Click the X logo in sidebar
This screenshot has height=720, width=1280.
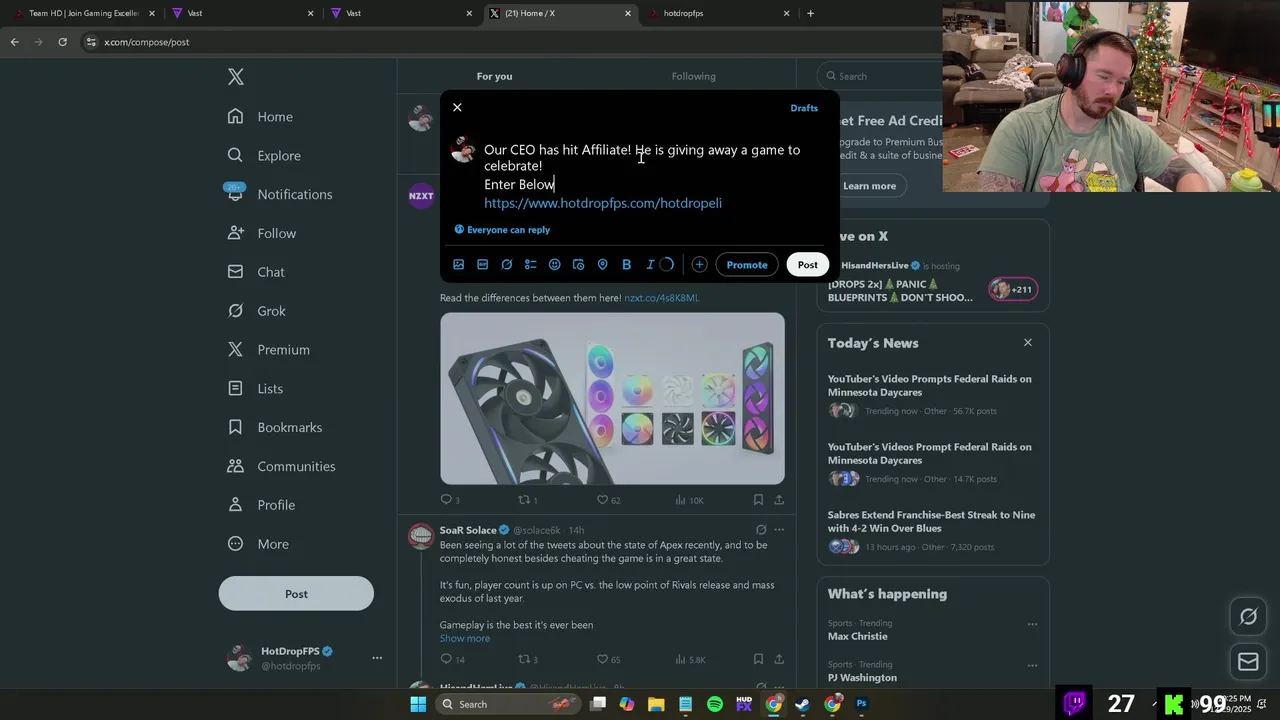click(x=236, y=77)
